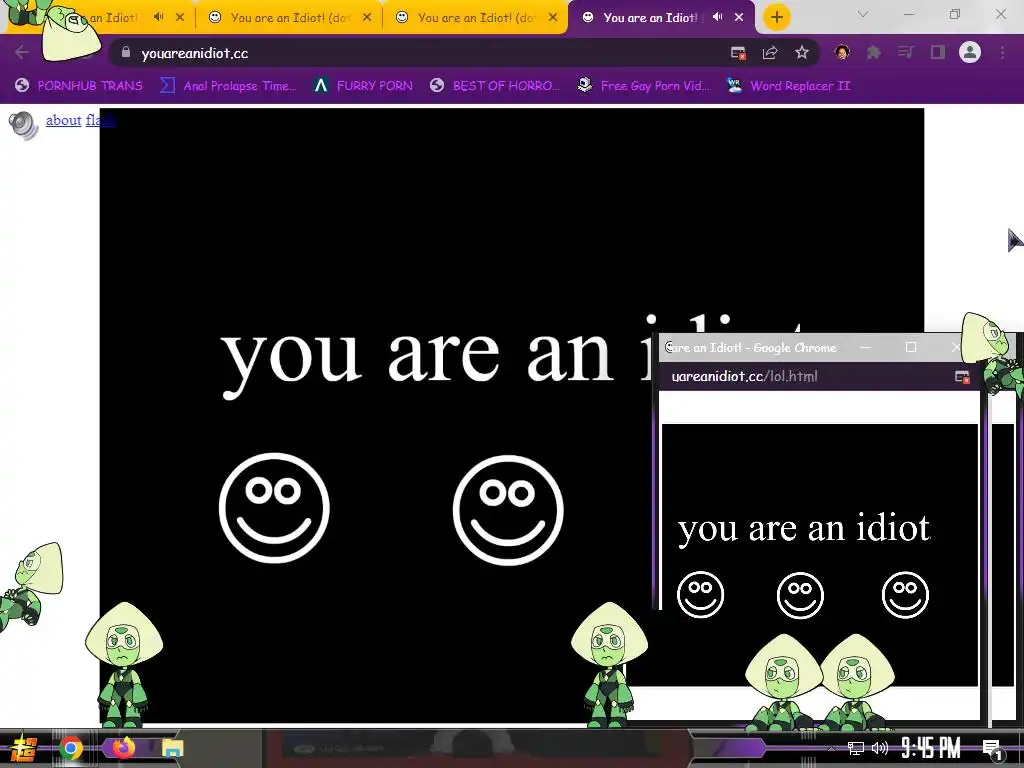Close the active Idiot tab
This screenshot has height=768, width=1024.
click(739, 18)
